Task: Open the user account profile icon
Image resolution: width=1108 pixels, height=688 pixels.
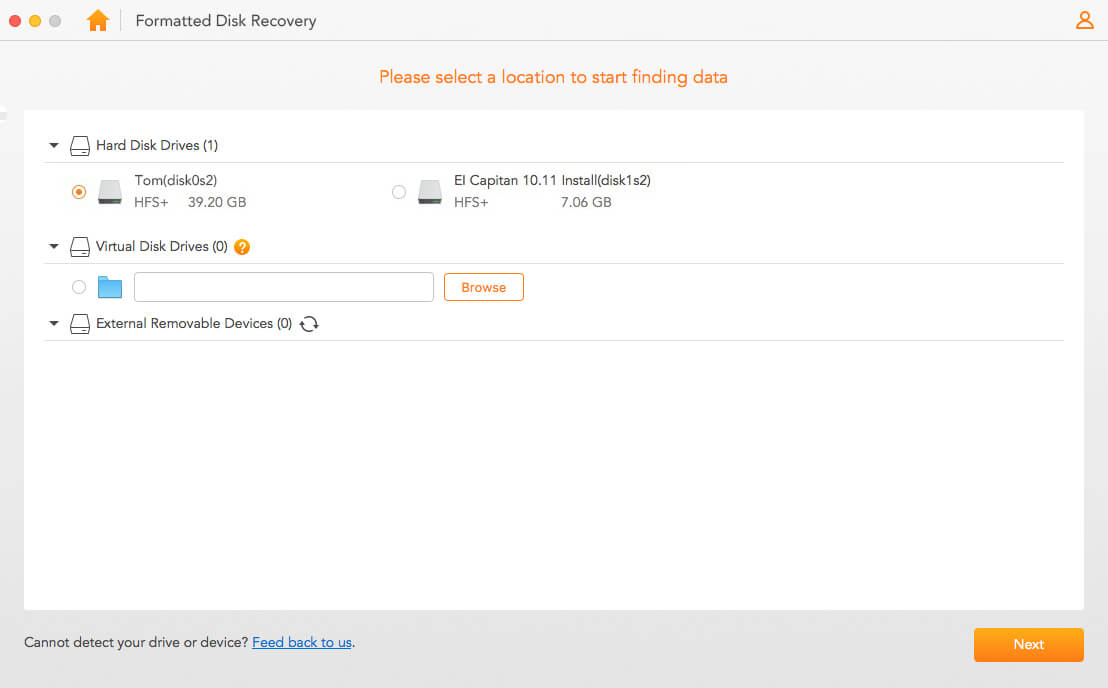Action: [x=1084, y=20]
